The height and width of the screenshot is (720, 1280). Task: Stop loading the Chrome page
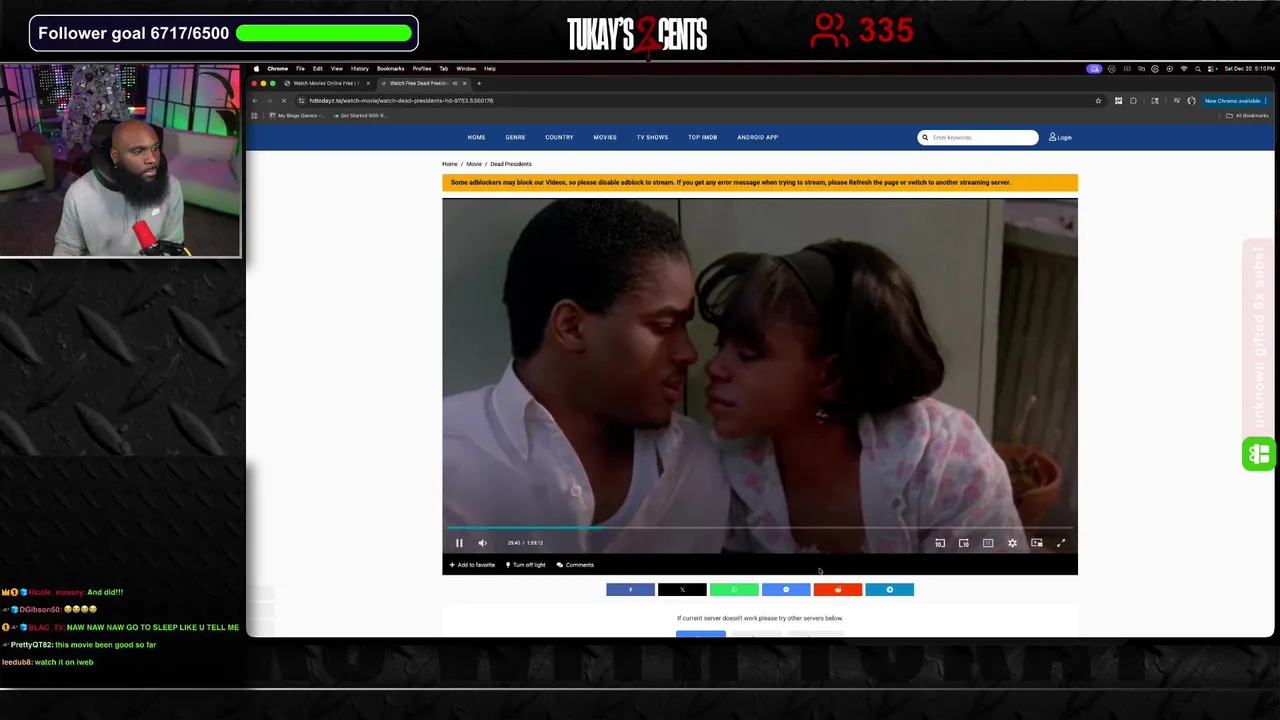tap(284, 100)
